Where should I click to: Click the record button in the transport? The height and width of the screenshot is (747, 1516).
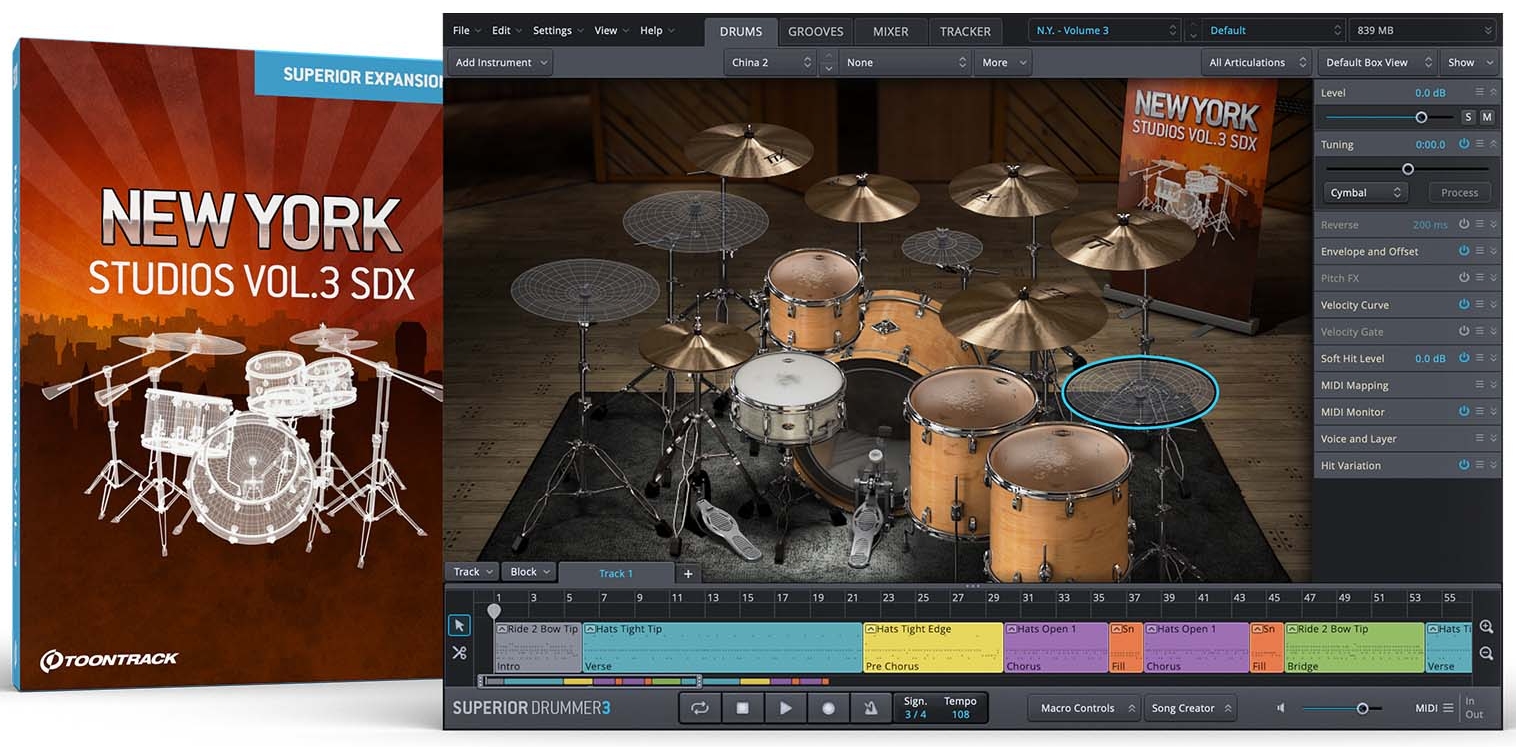828,708
